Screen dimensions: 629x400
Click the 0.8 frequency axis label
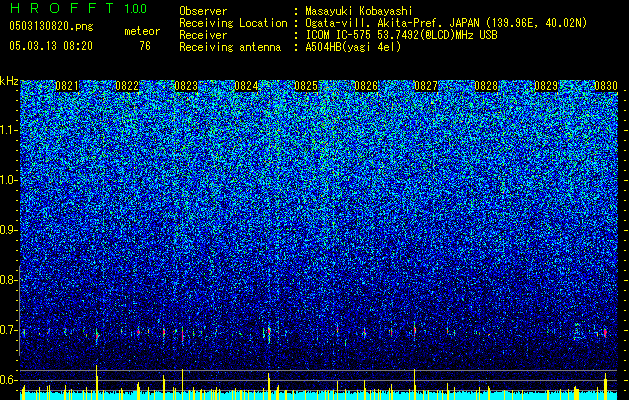pyautogui.click(x=8, y=280)
